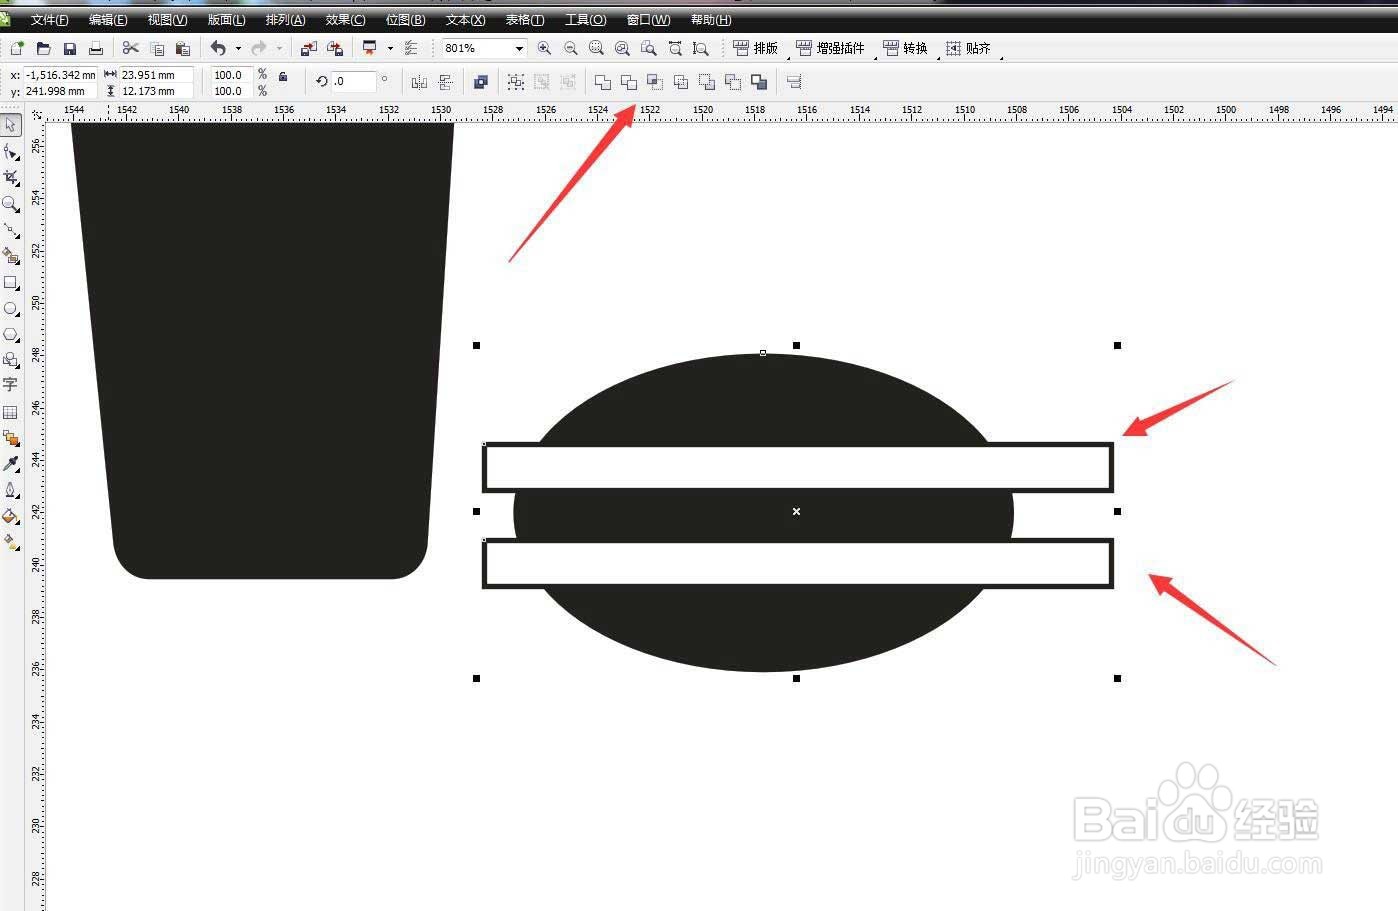Image resolution: width=1398 pixels, height=911 pixels.
Task: Open the 效果(C) menu
Action: [345, 20]
